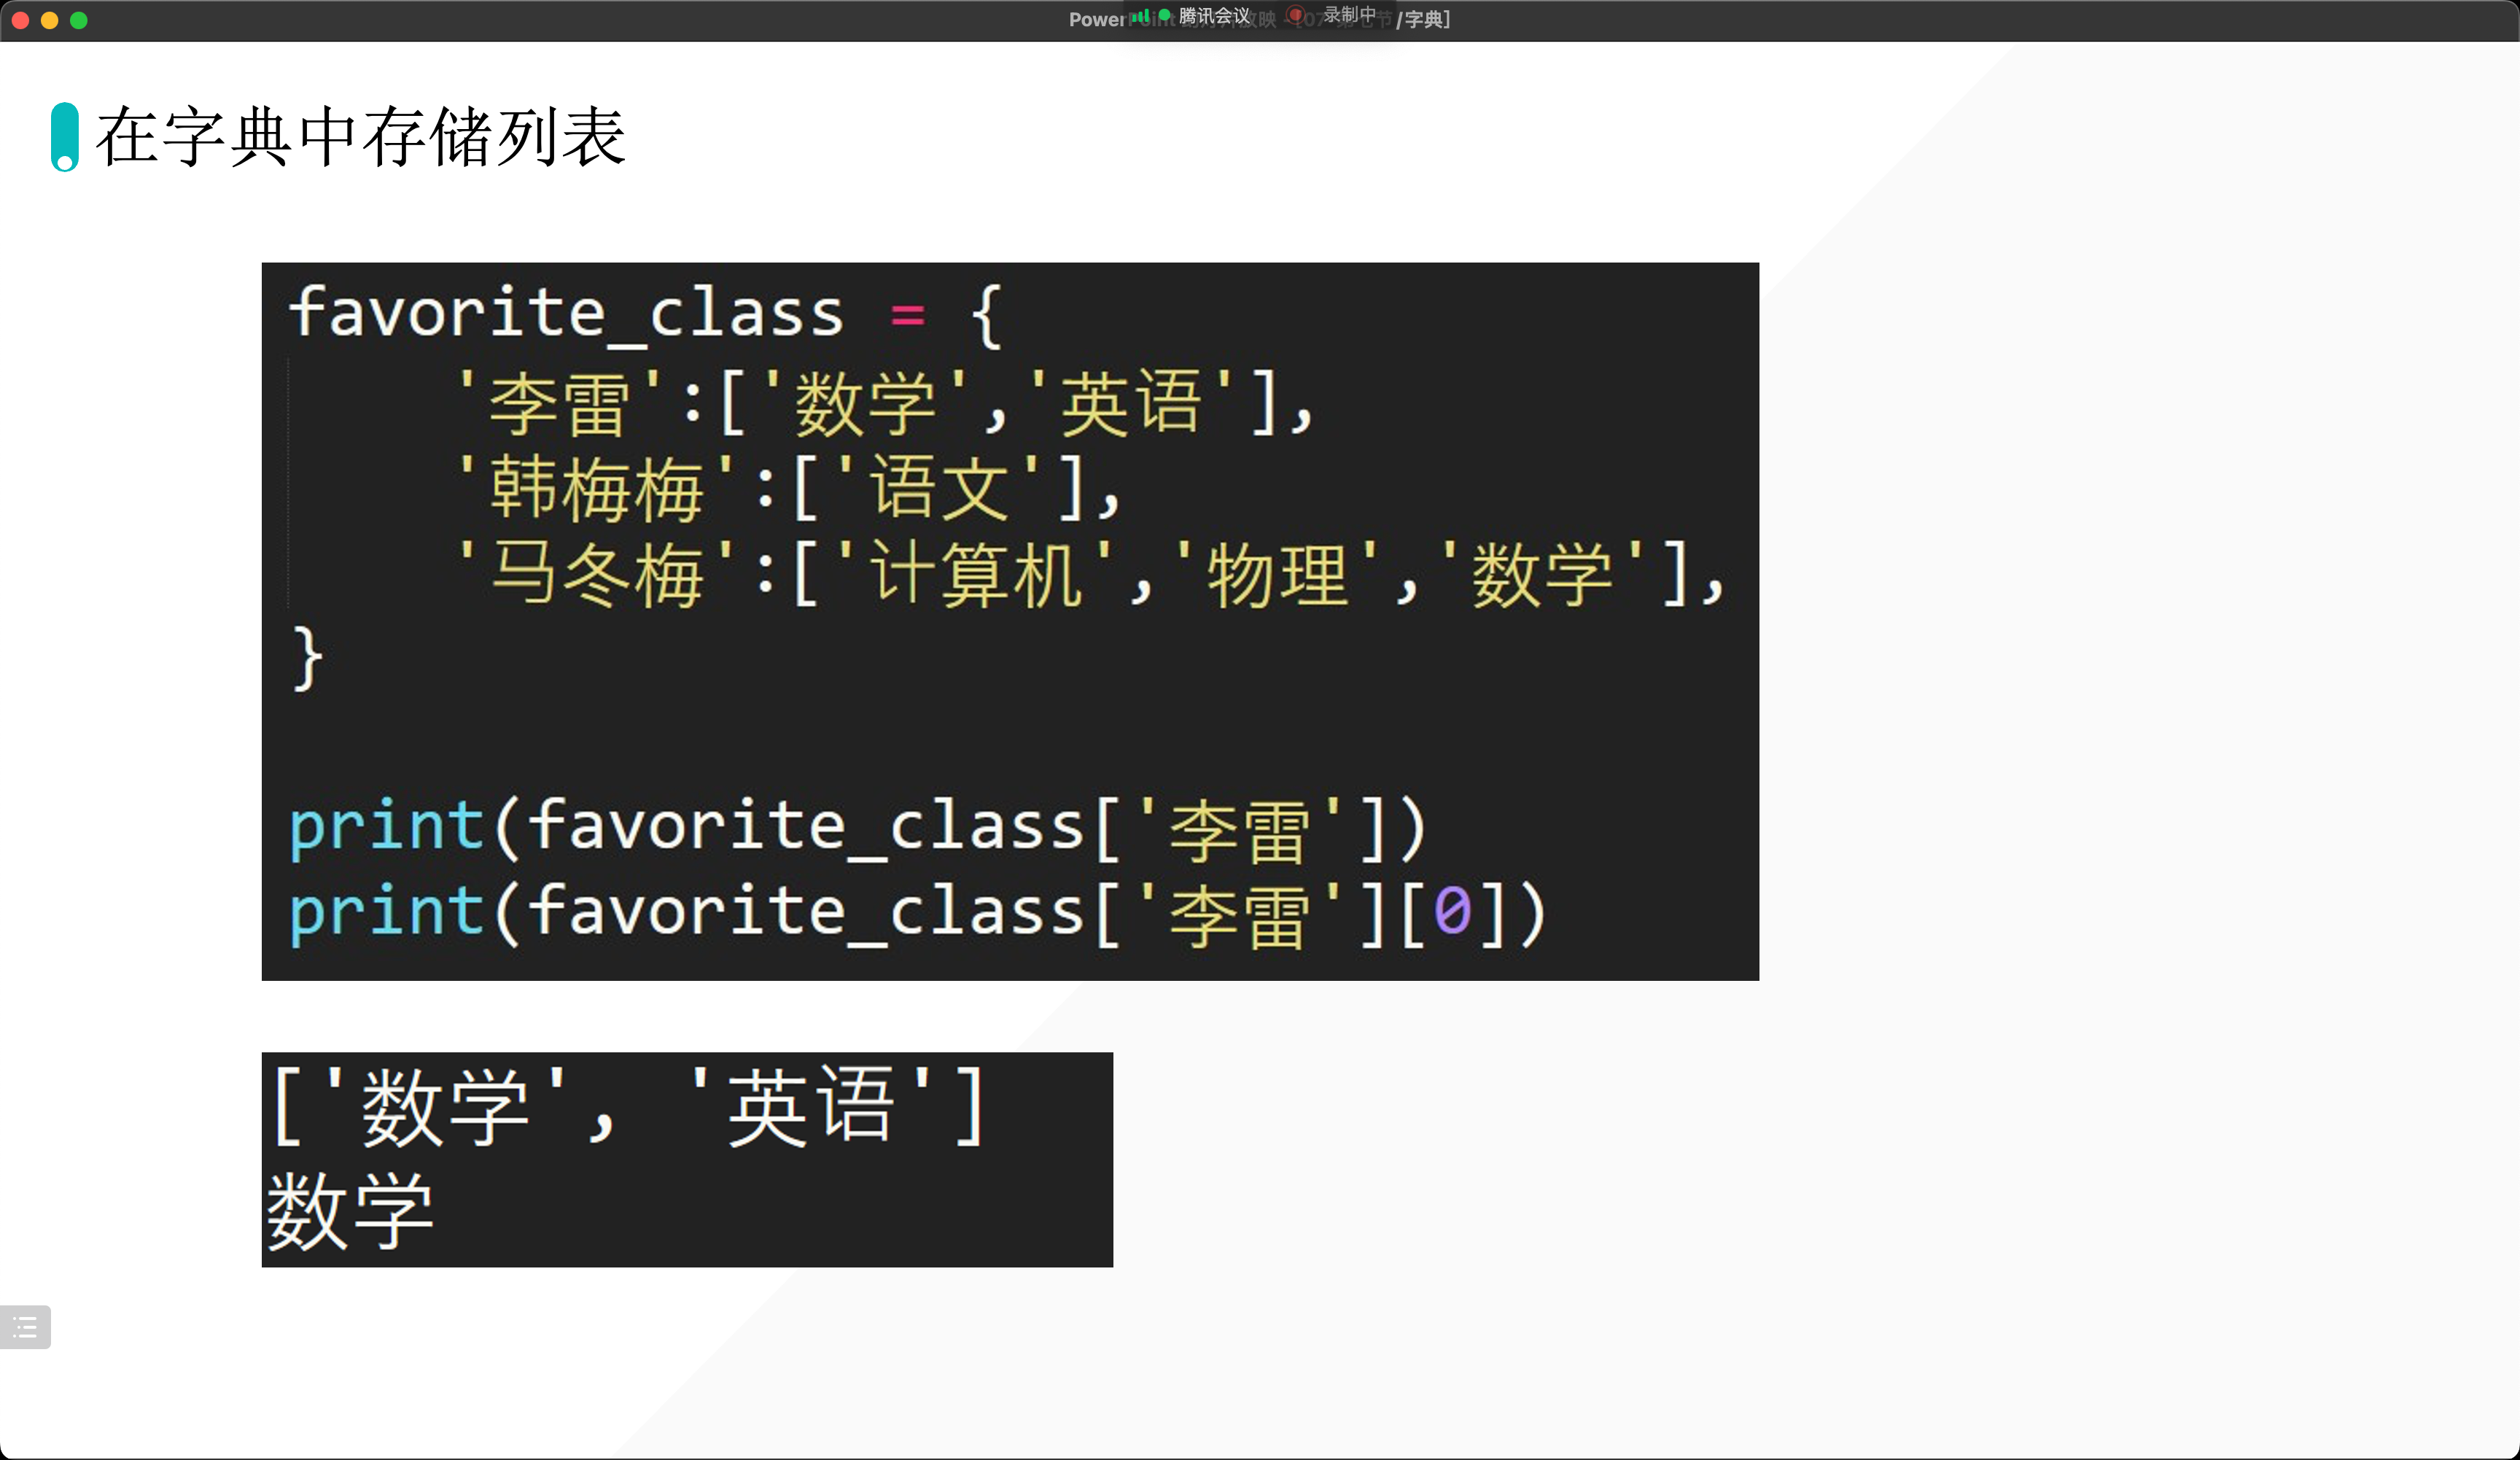Click the 腾讯会议 label in overlay
This screenshot has height=1460, width=2520.
(1214, 16)
